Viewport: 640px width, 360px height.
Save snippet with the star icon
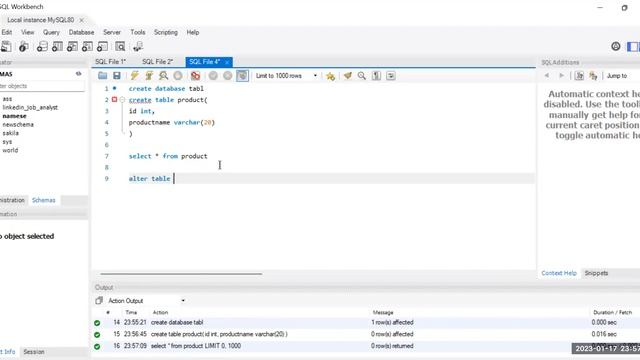331,76
